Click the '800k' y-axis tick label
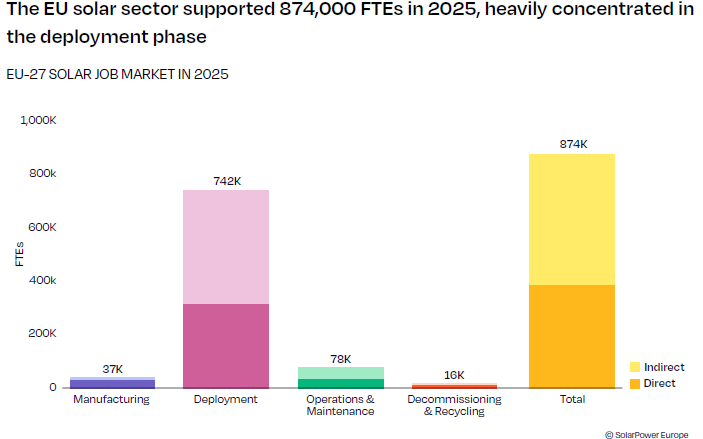Image resolution: width=703 pixels, height=439 pixels. click(43, 173)
